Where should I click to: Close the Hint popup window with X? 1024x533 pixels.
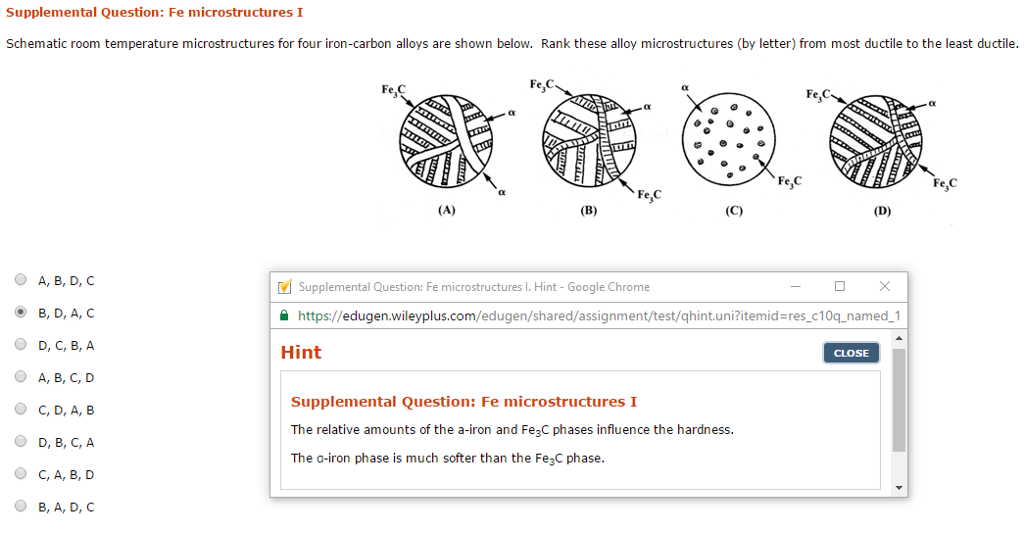click(x=885, y=286)
